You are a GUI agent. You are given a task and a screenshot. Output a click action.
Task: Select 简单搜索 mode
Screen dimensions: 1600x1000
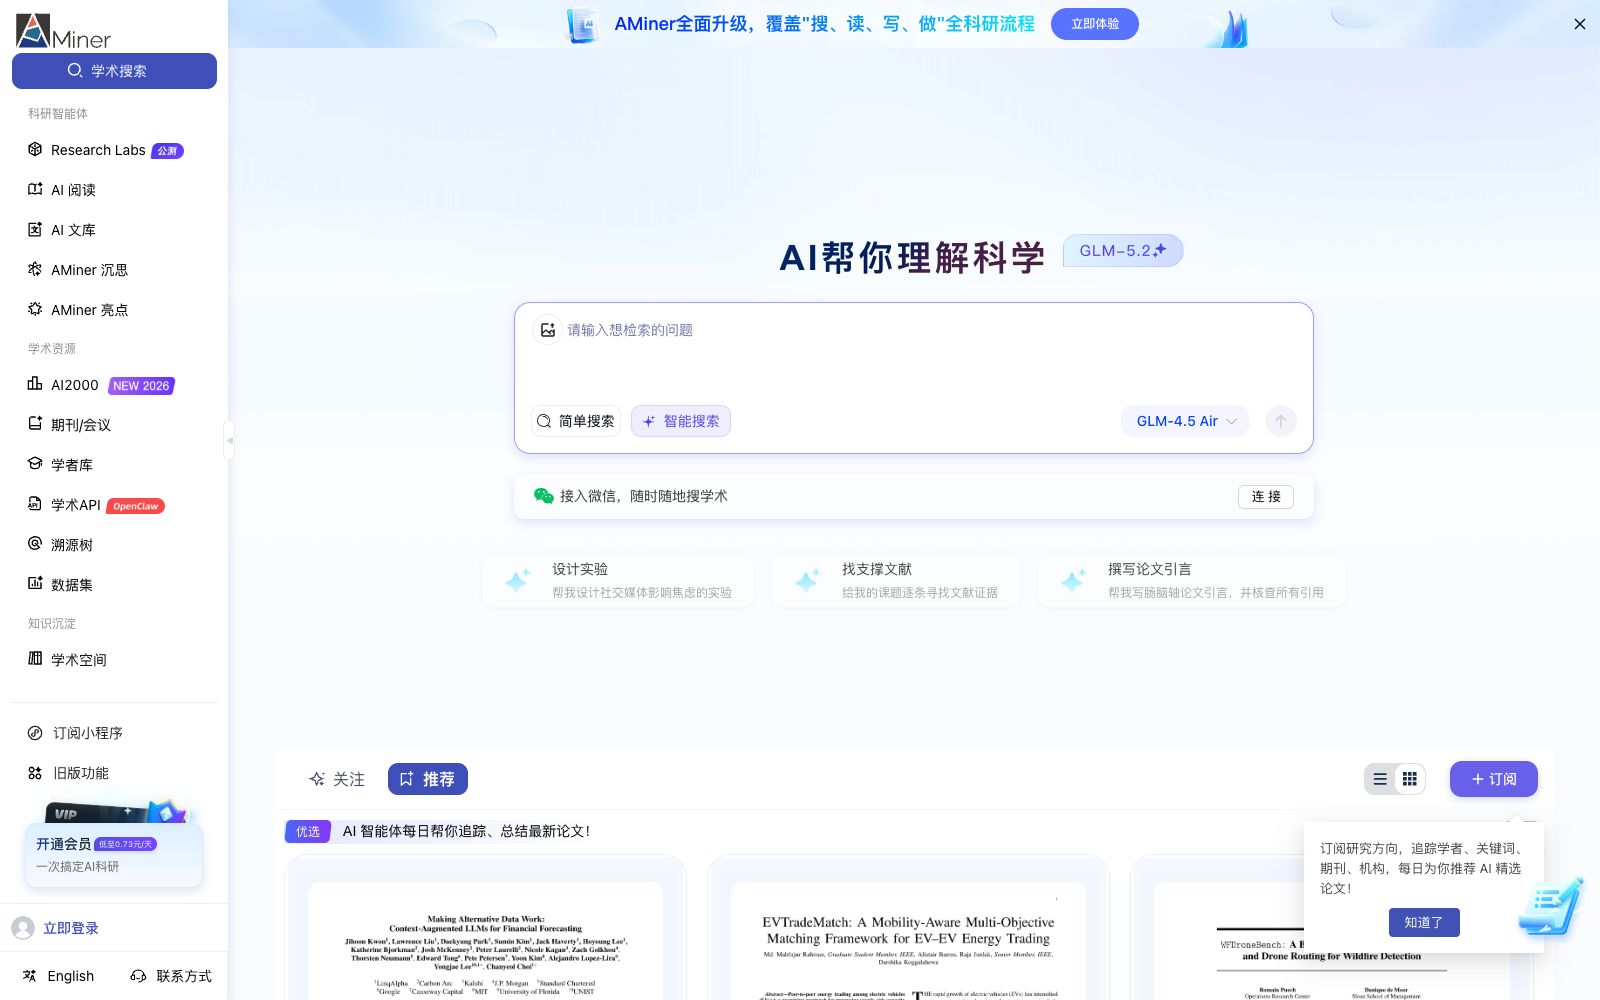point(576,421)
